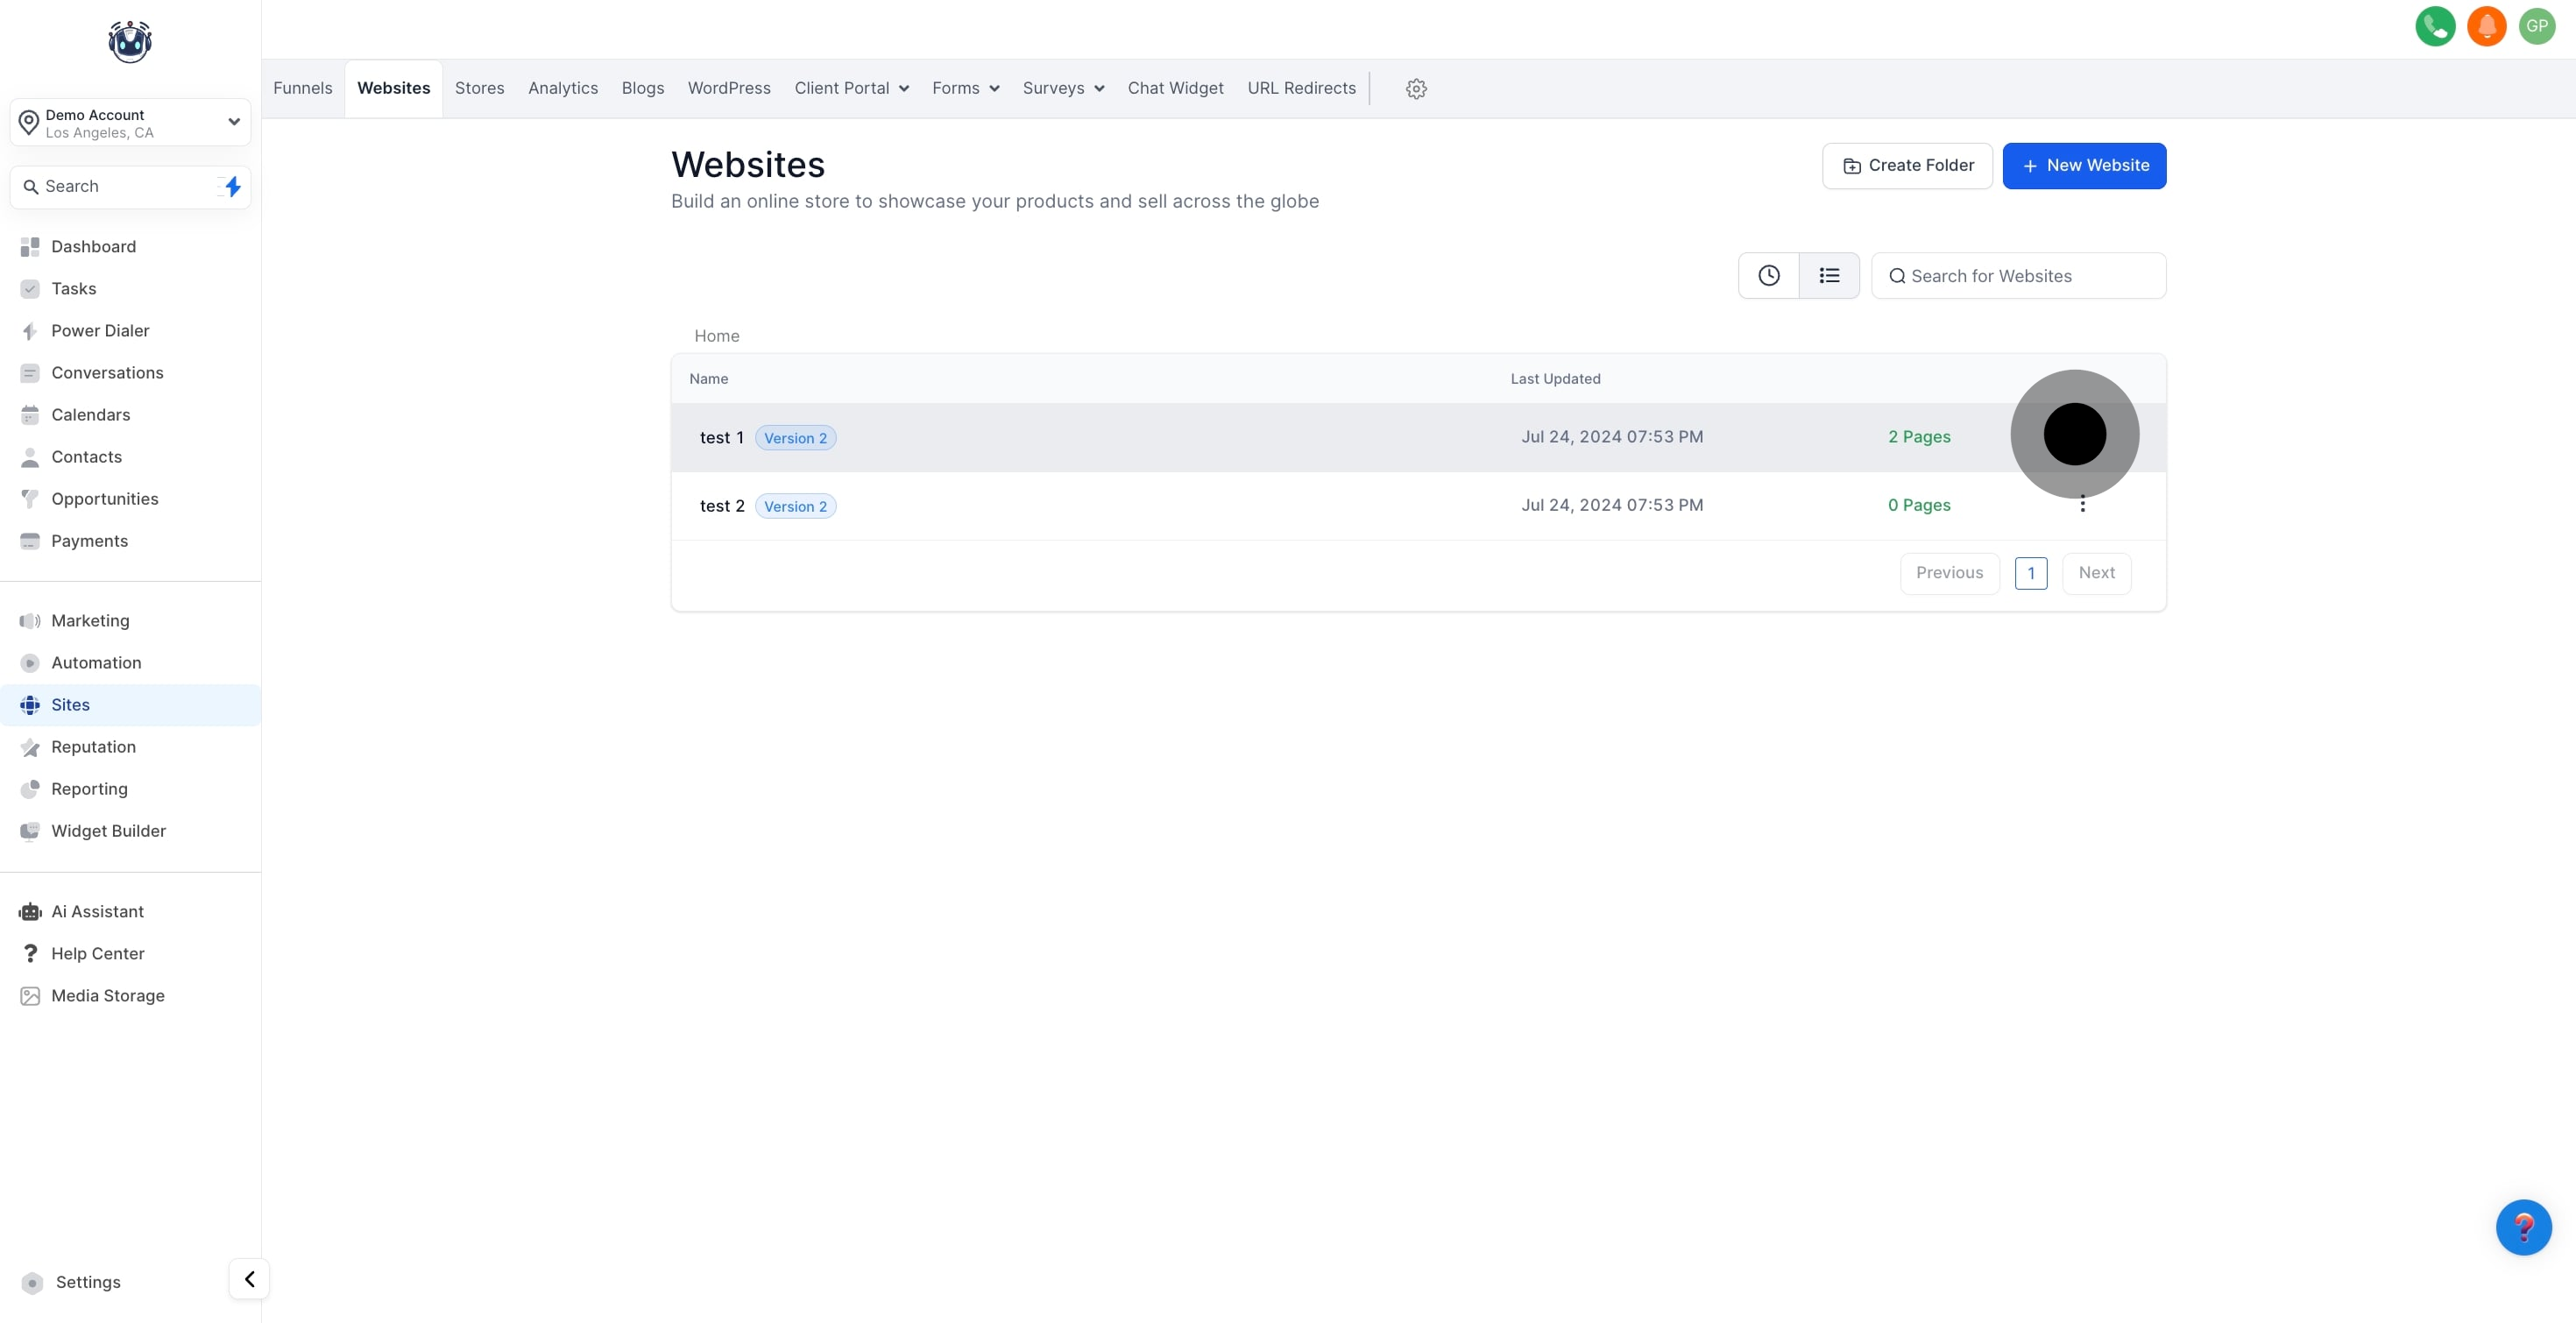
Task: Click the Create Folder button
Action: pos(1906,166)
